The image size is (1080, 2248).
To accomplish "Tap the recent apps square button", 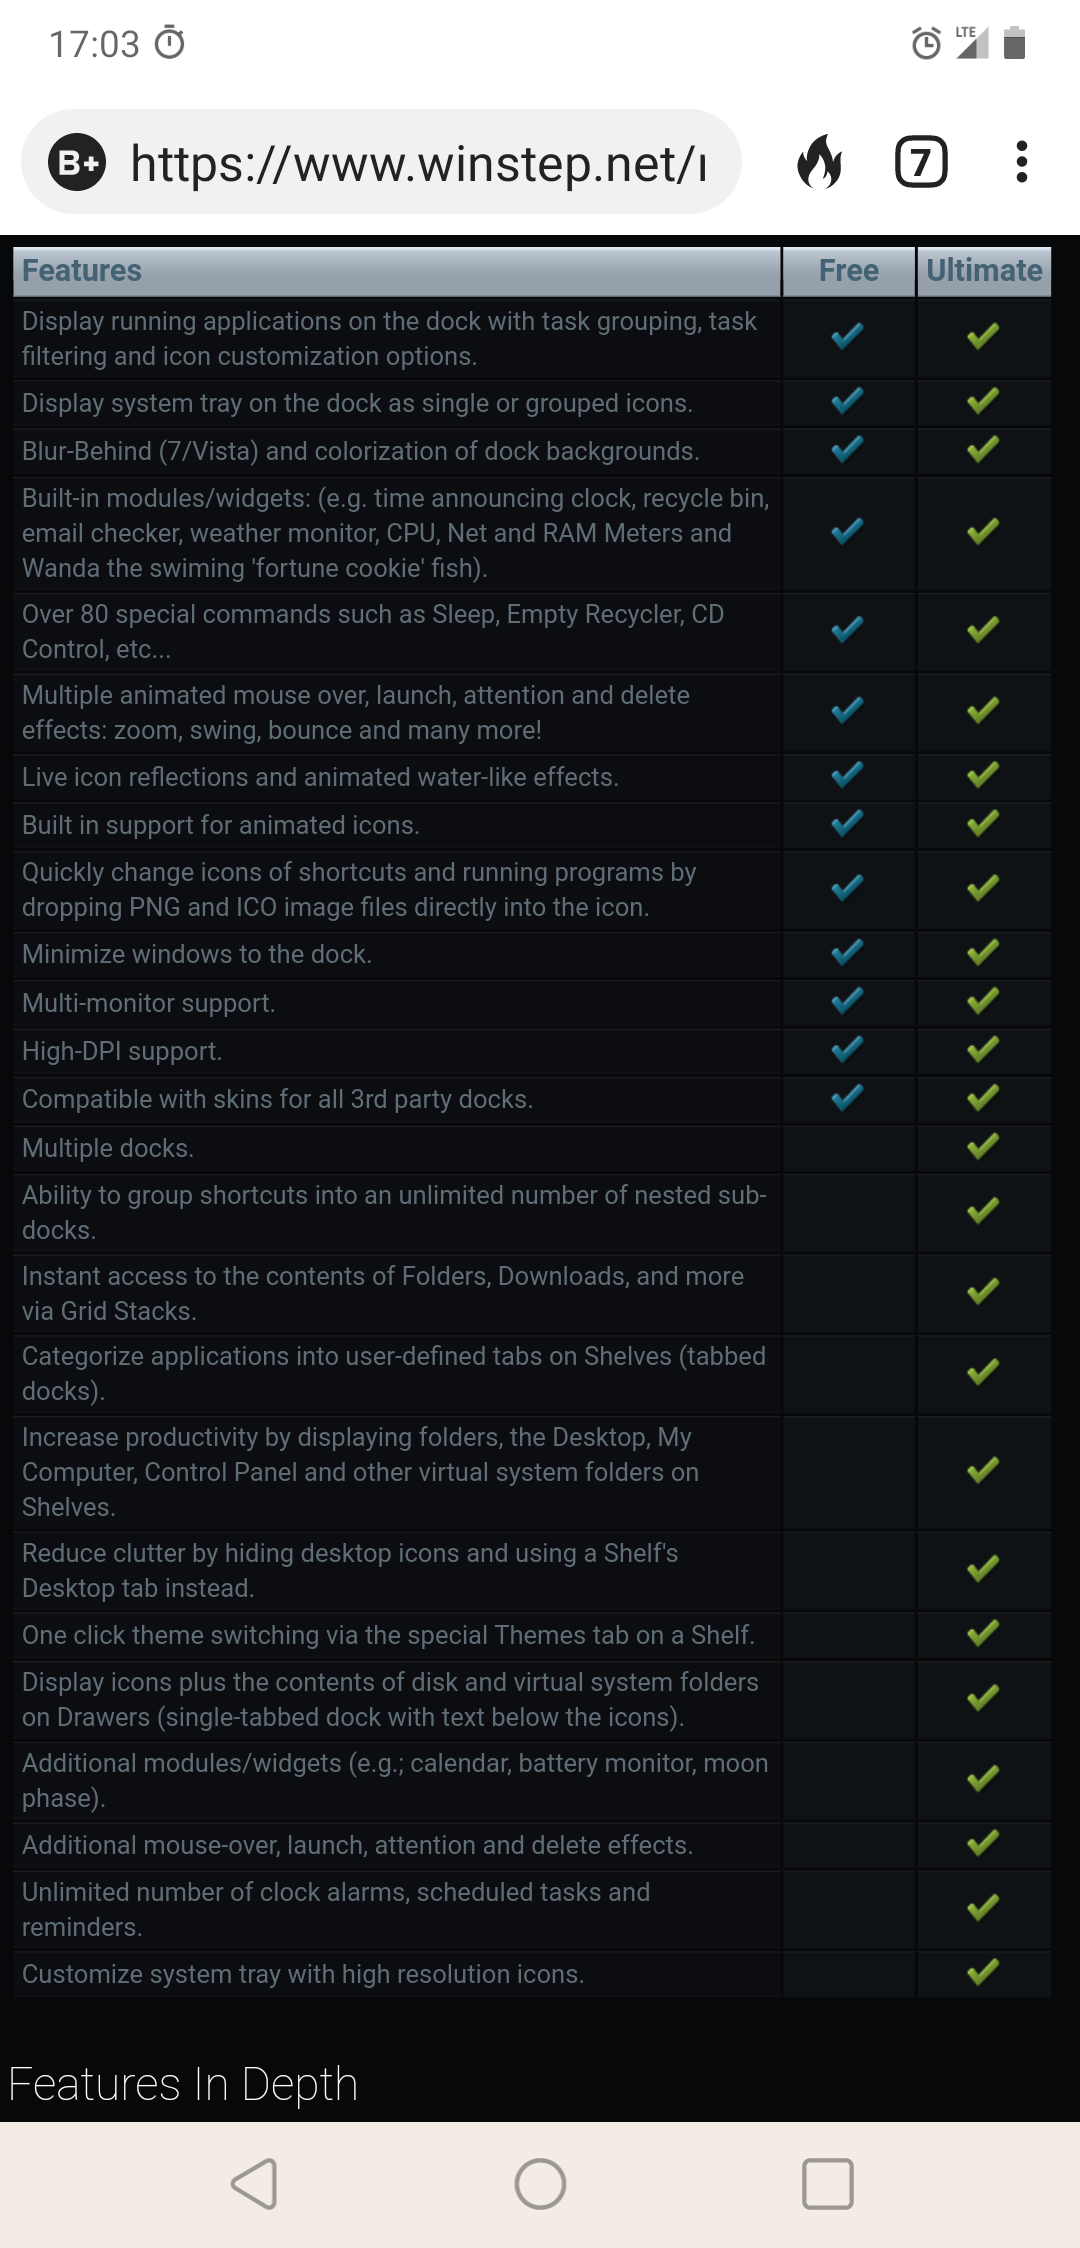I will point(828,2183).
